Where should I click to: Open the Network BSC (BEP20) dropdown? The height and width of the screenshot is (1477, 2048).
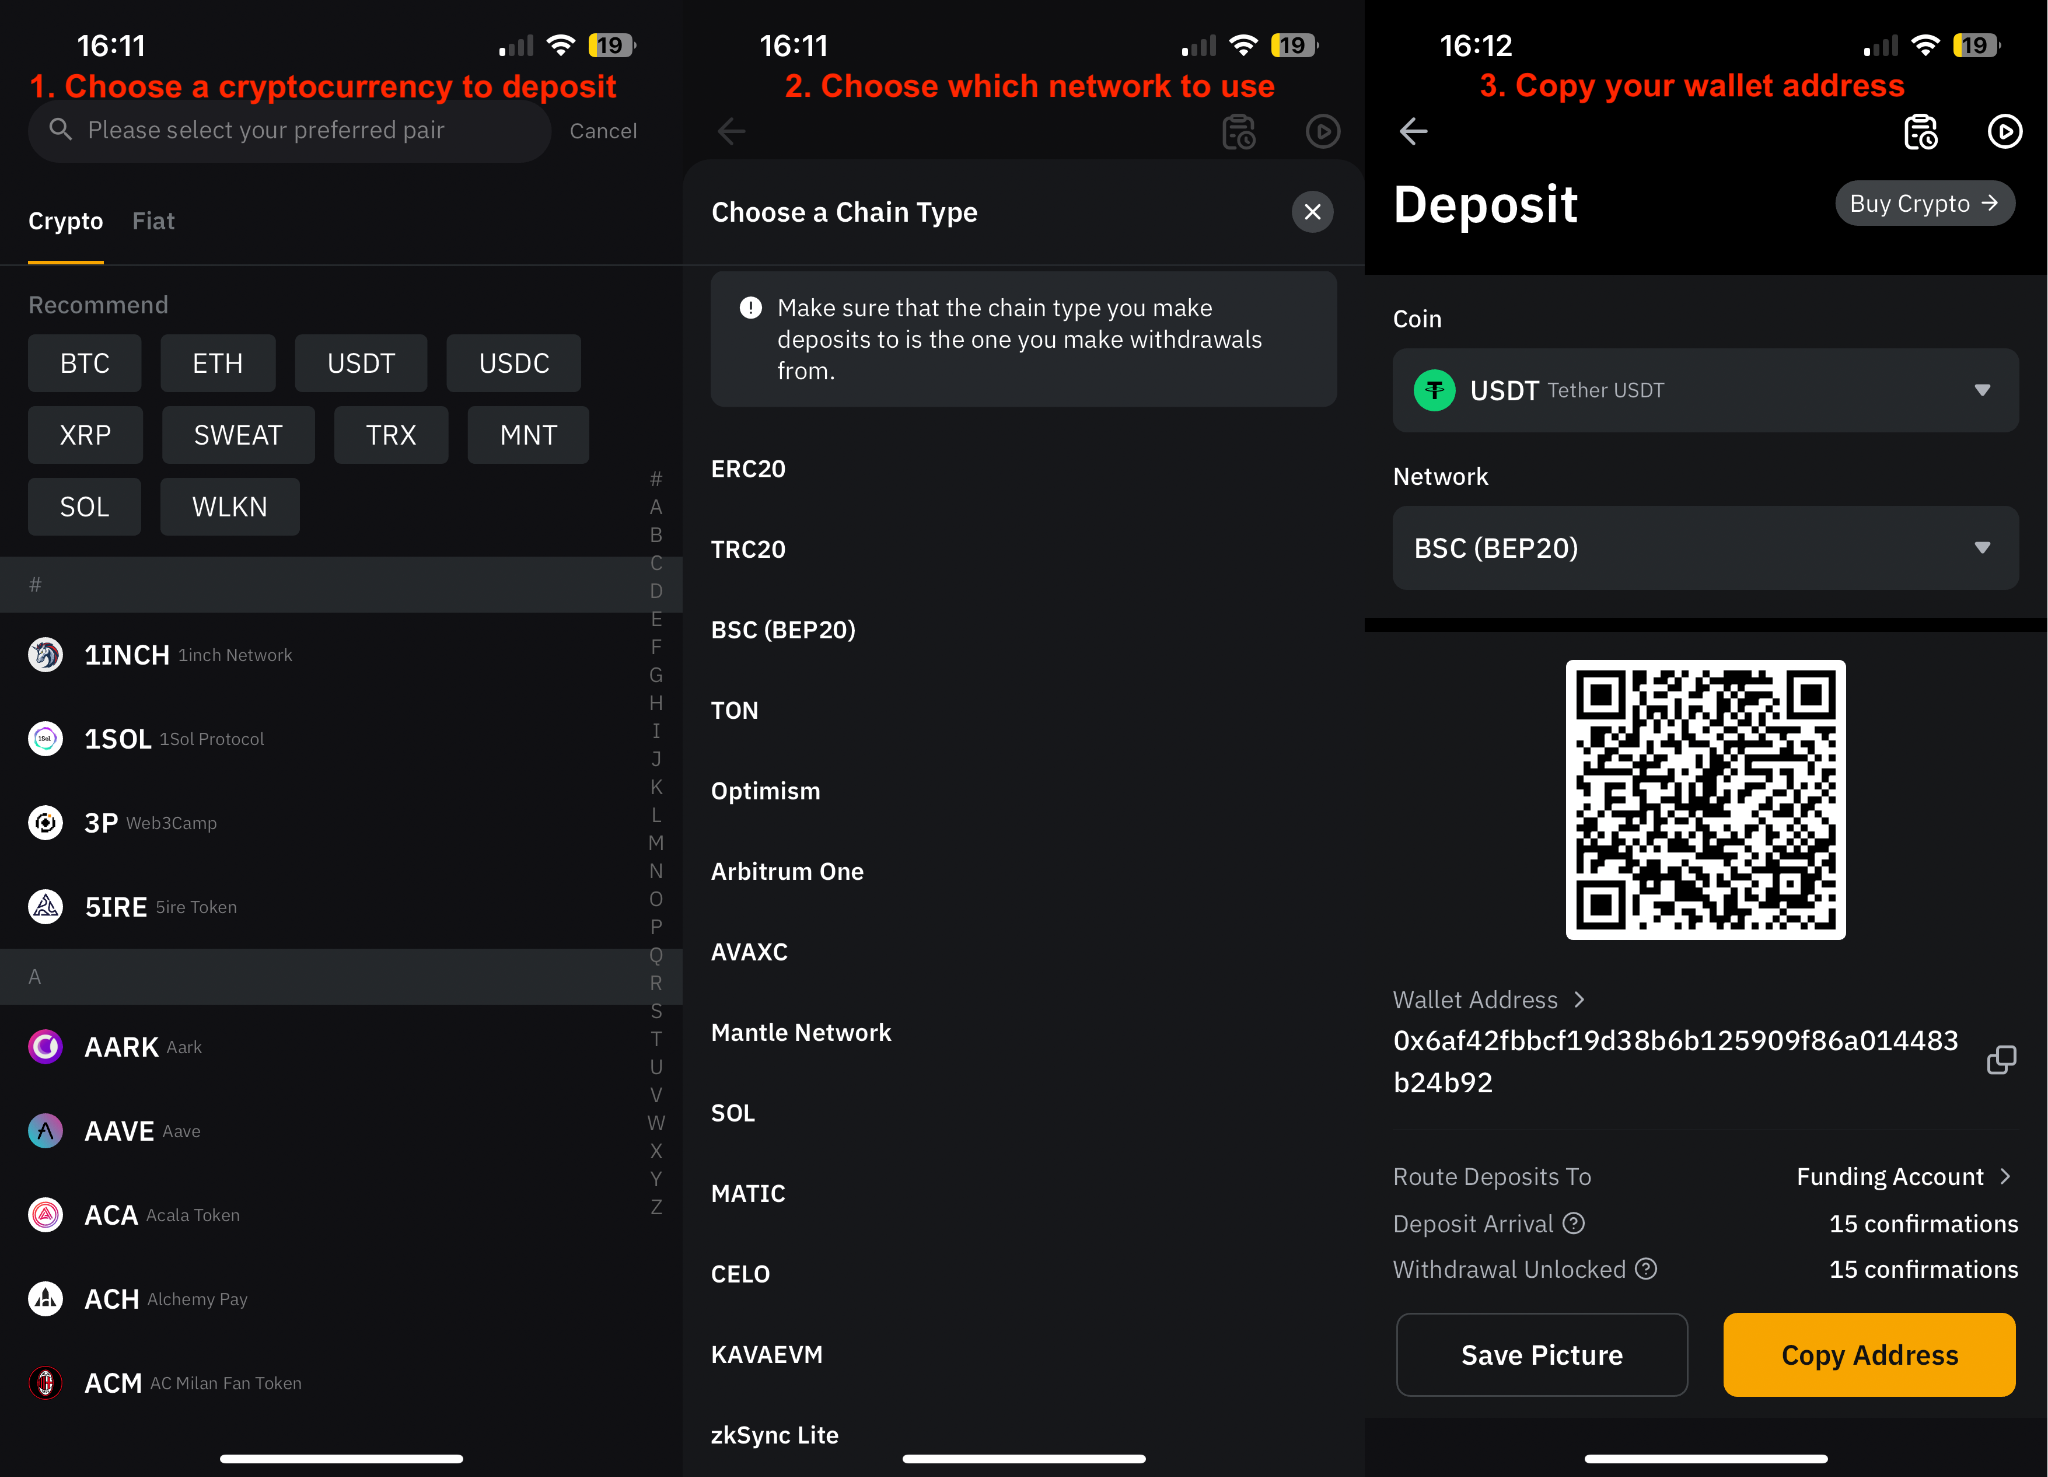coord(1705,548)
